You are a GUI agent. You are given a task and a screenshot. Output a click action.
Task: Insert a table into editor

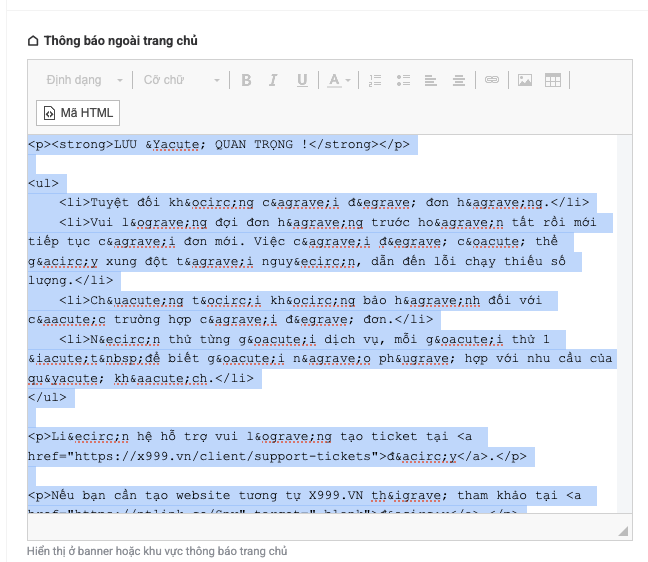coord(552,80)
